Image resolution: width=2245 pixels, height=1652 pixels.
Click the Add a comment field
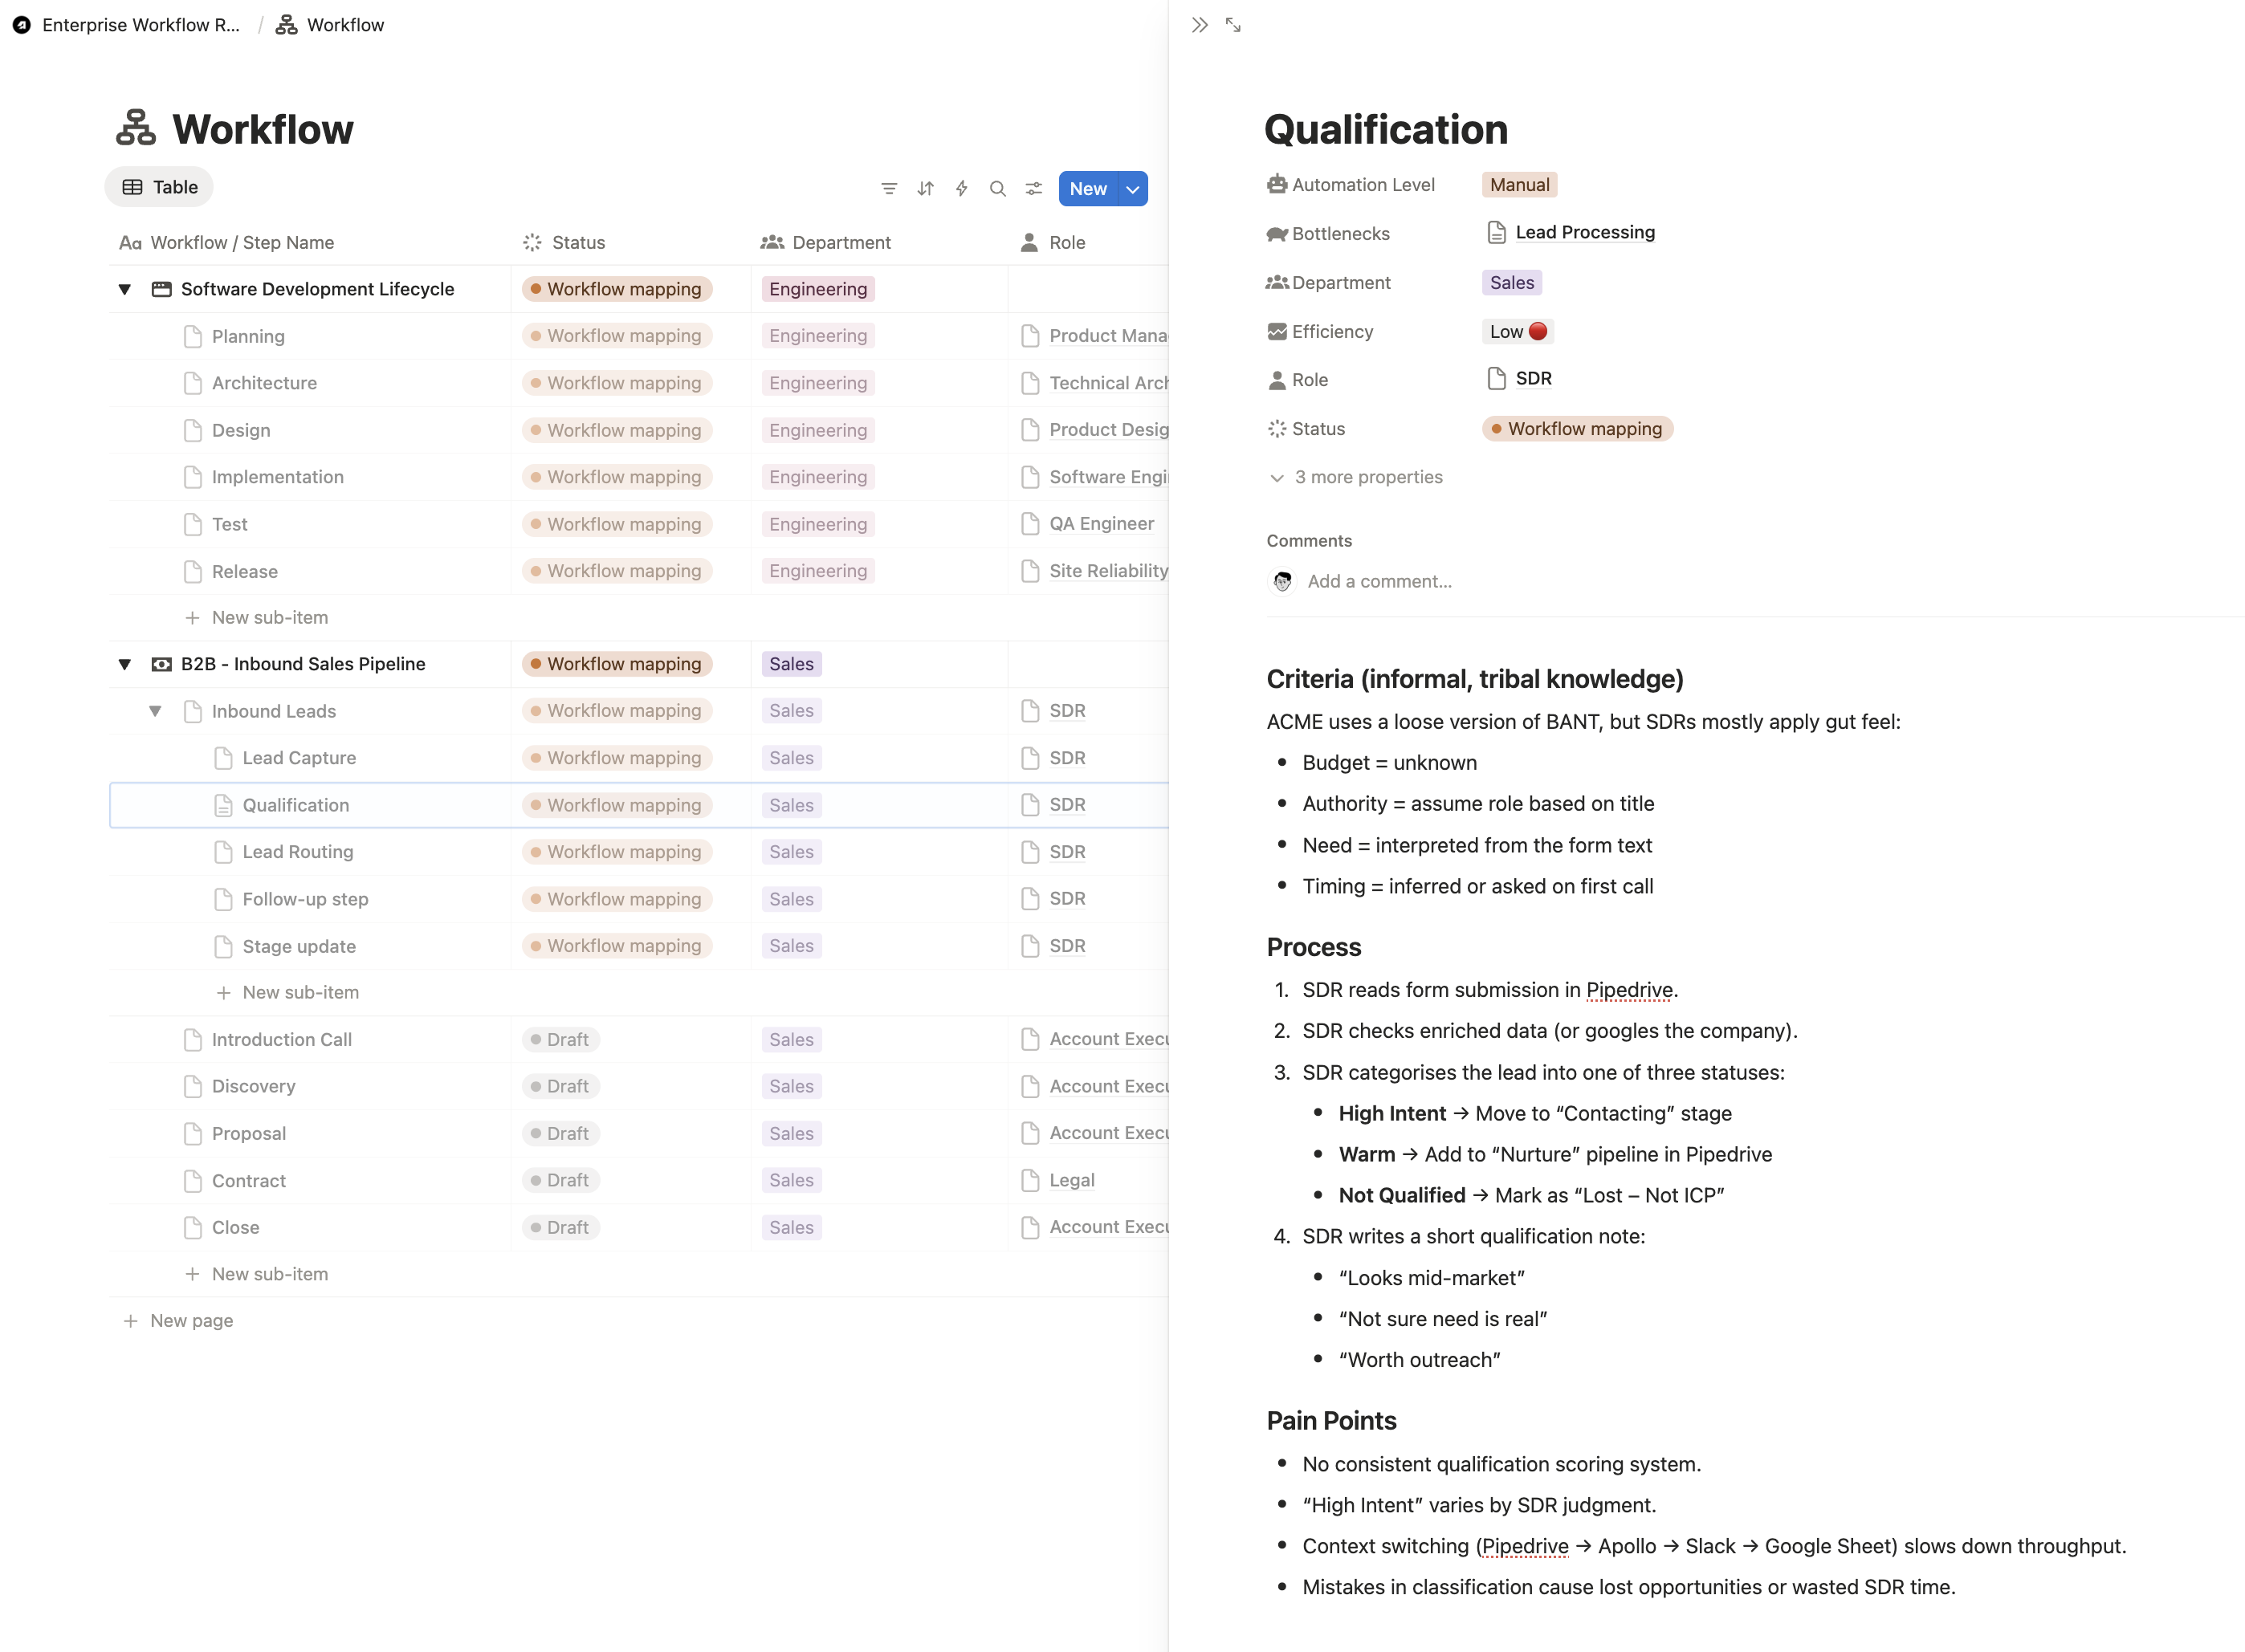point(1379,581)
